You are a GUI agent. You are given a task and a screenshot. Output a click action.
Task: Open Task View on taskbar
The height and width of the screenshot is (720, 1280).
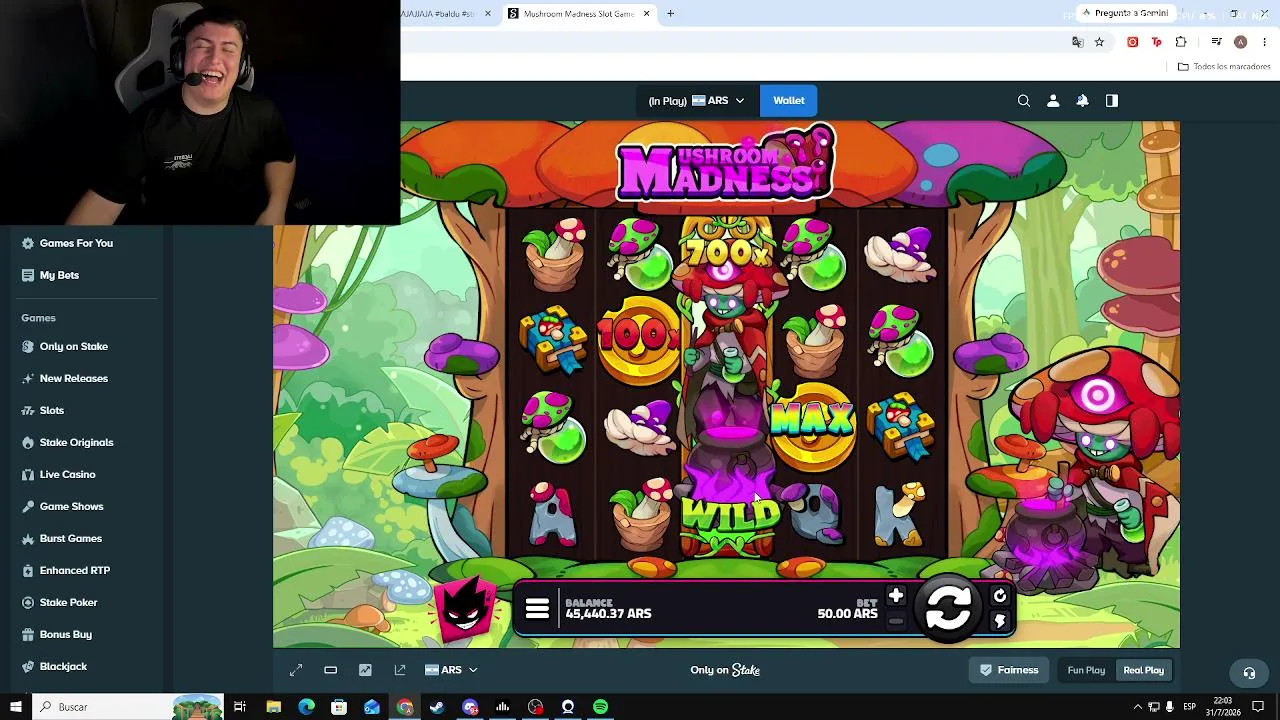click(240, 707)
